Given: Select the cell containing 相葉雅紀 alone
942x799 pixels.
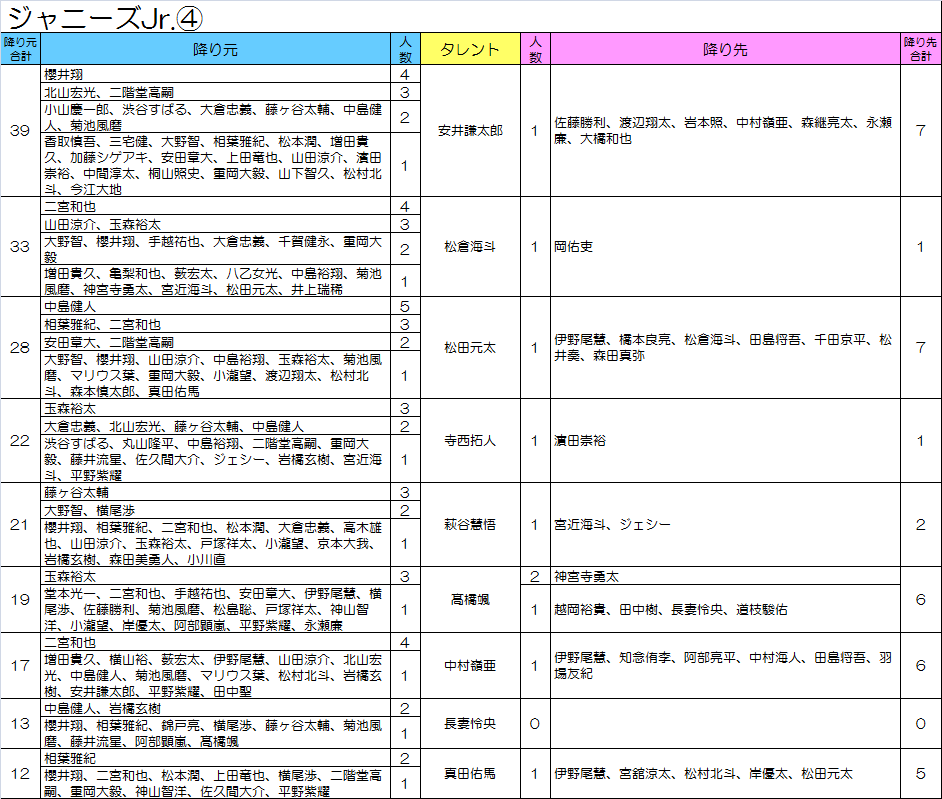Looking at the screenshot, I should pyautogui.click(x=216, y=758).
